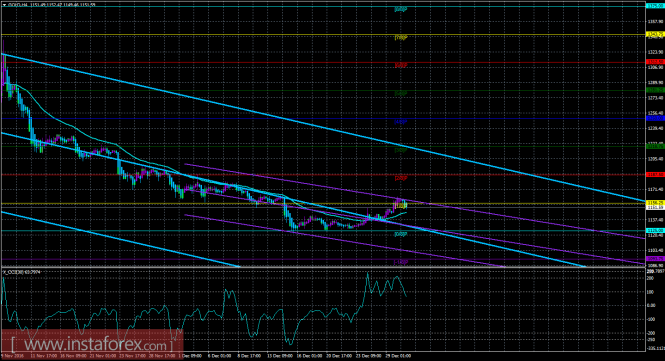The height and width of the screenshot is (361, 665).
Task: Click the 1187.50 red price tag on the axis
Action: (x=654, y=174)
